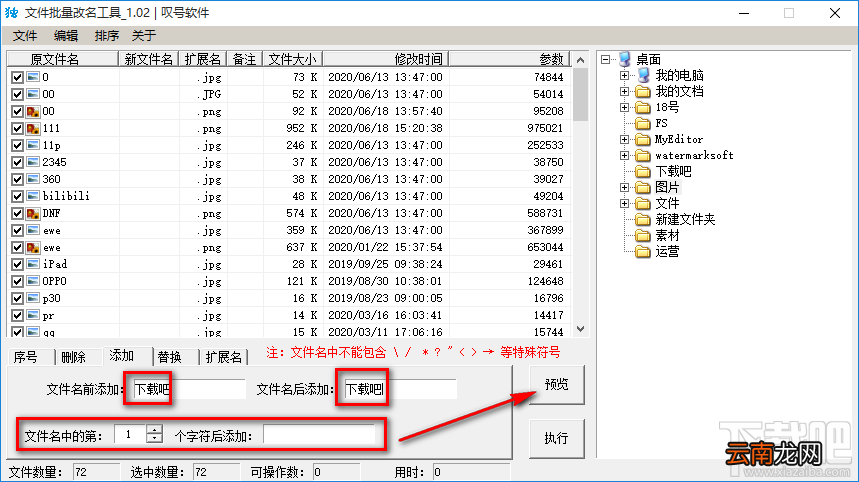Increase the character position spinner
This screenshot has width=859, height=482.
[x=154, y=430]
